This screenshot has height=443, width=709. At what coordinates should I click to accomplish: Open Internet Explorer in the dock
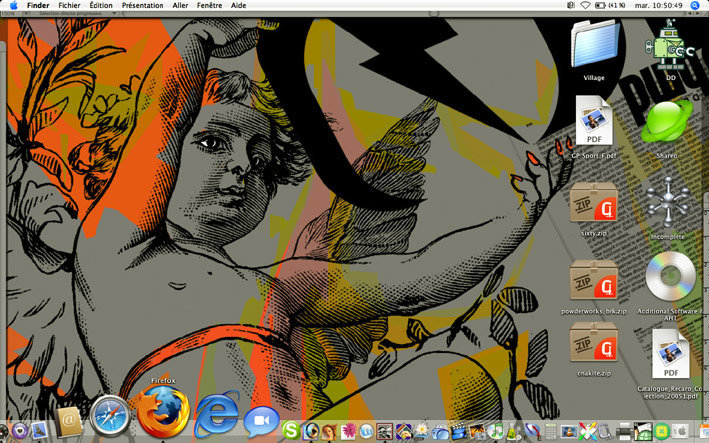(x=217, y=414)
